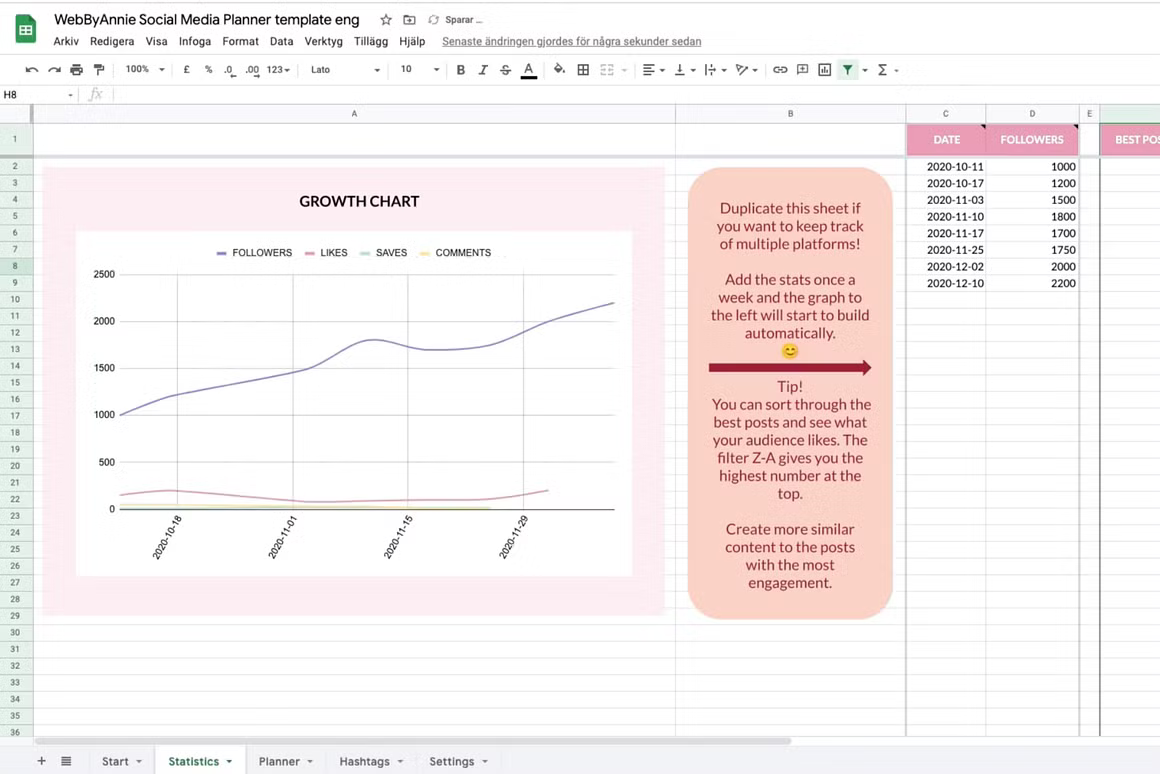The image size is (1160, 774).
Task: Click the undo arrow icon
Action: point(32,70)
